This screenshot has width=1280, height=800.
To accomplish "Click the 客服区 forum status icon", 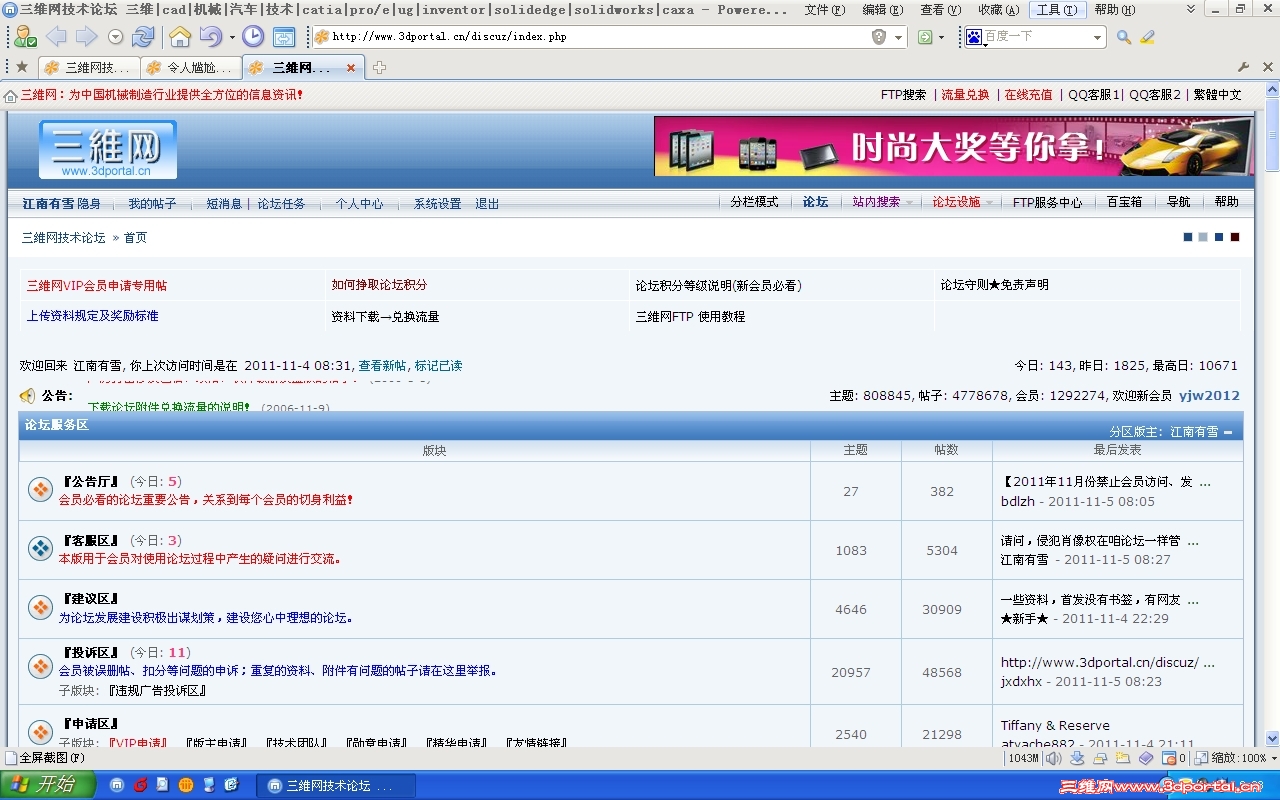I will pos(40,549).
